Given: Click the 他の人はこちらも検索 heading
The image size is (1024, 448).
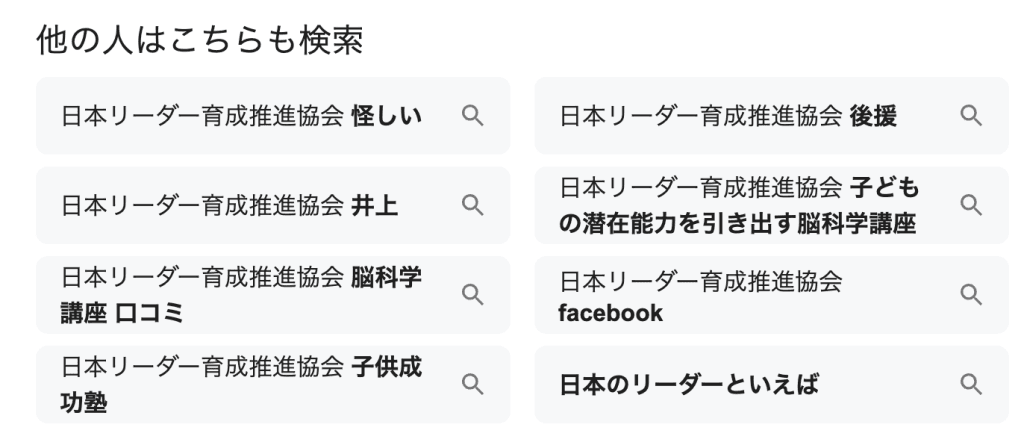Looking at the screenshot, I should 199,40.
